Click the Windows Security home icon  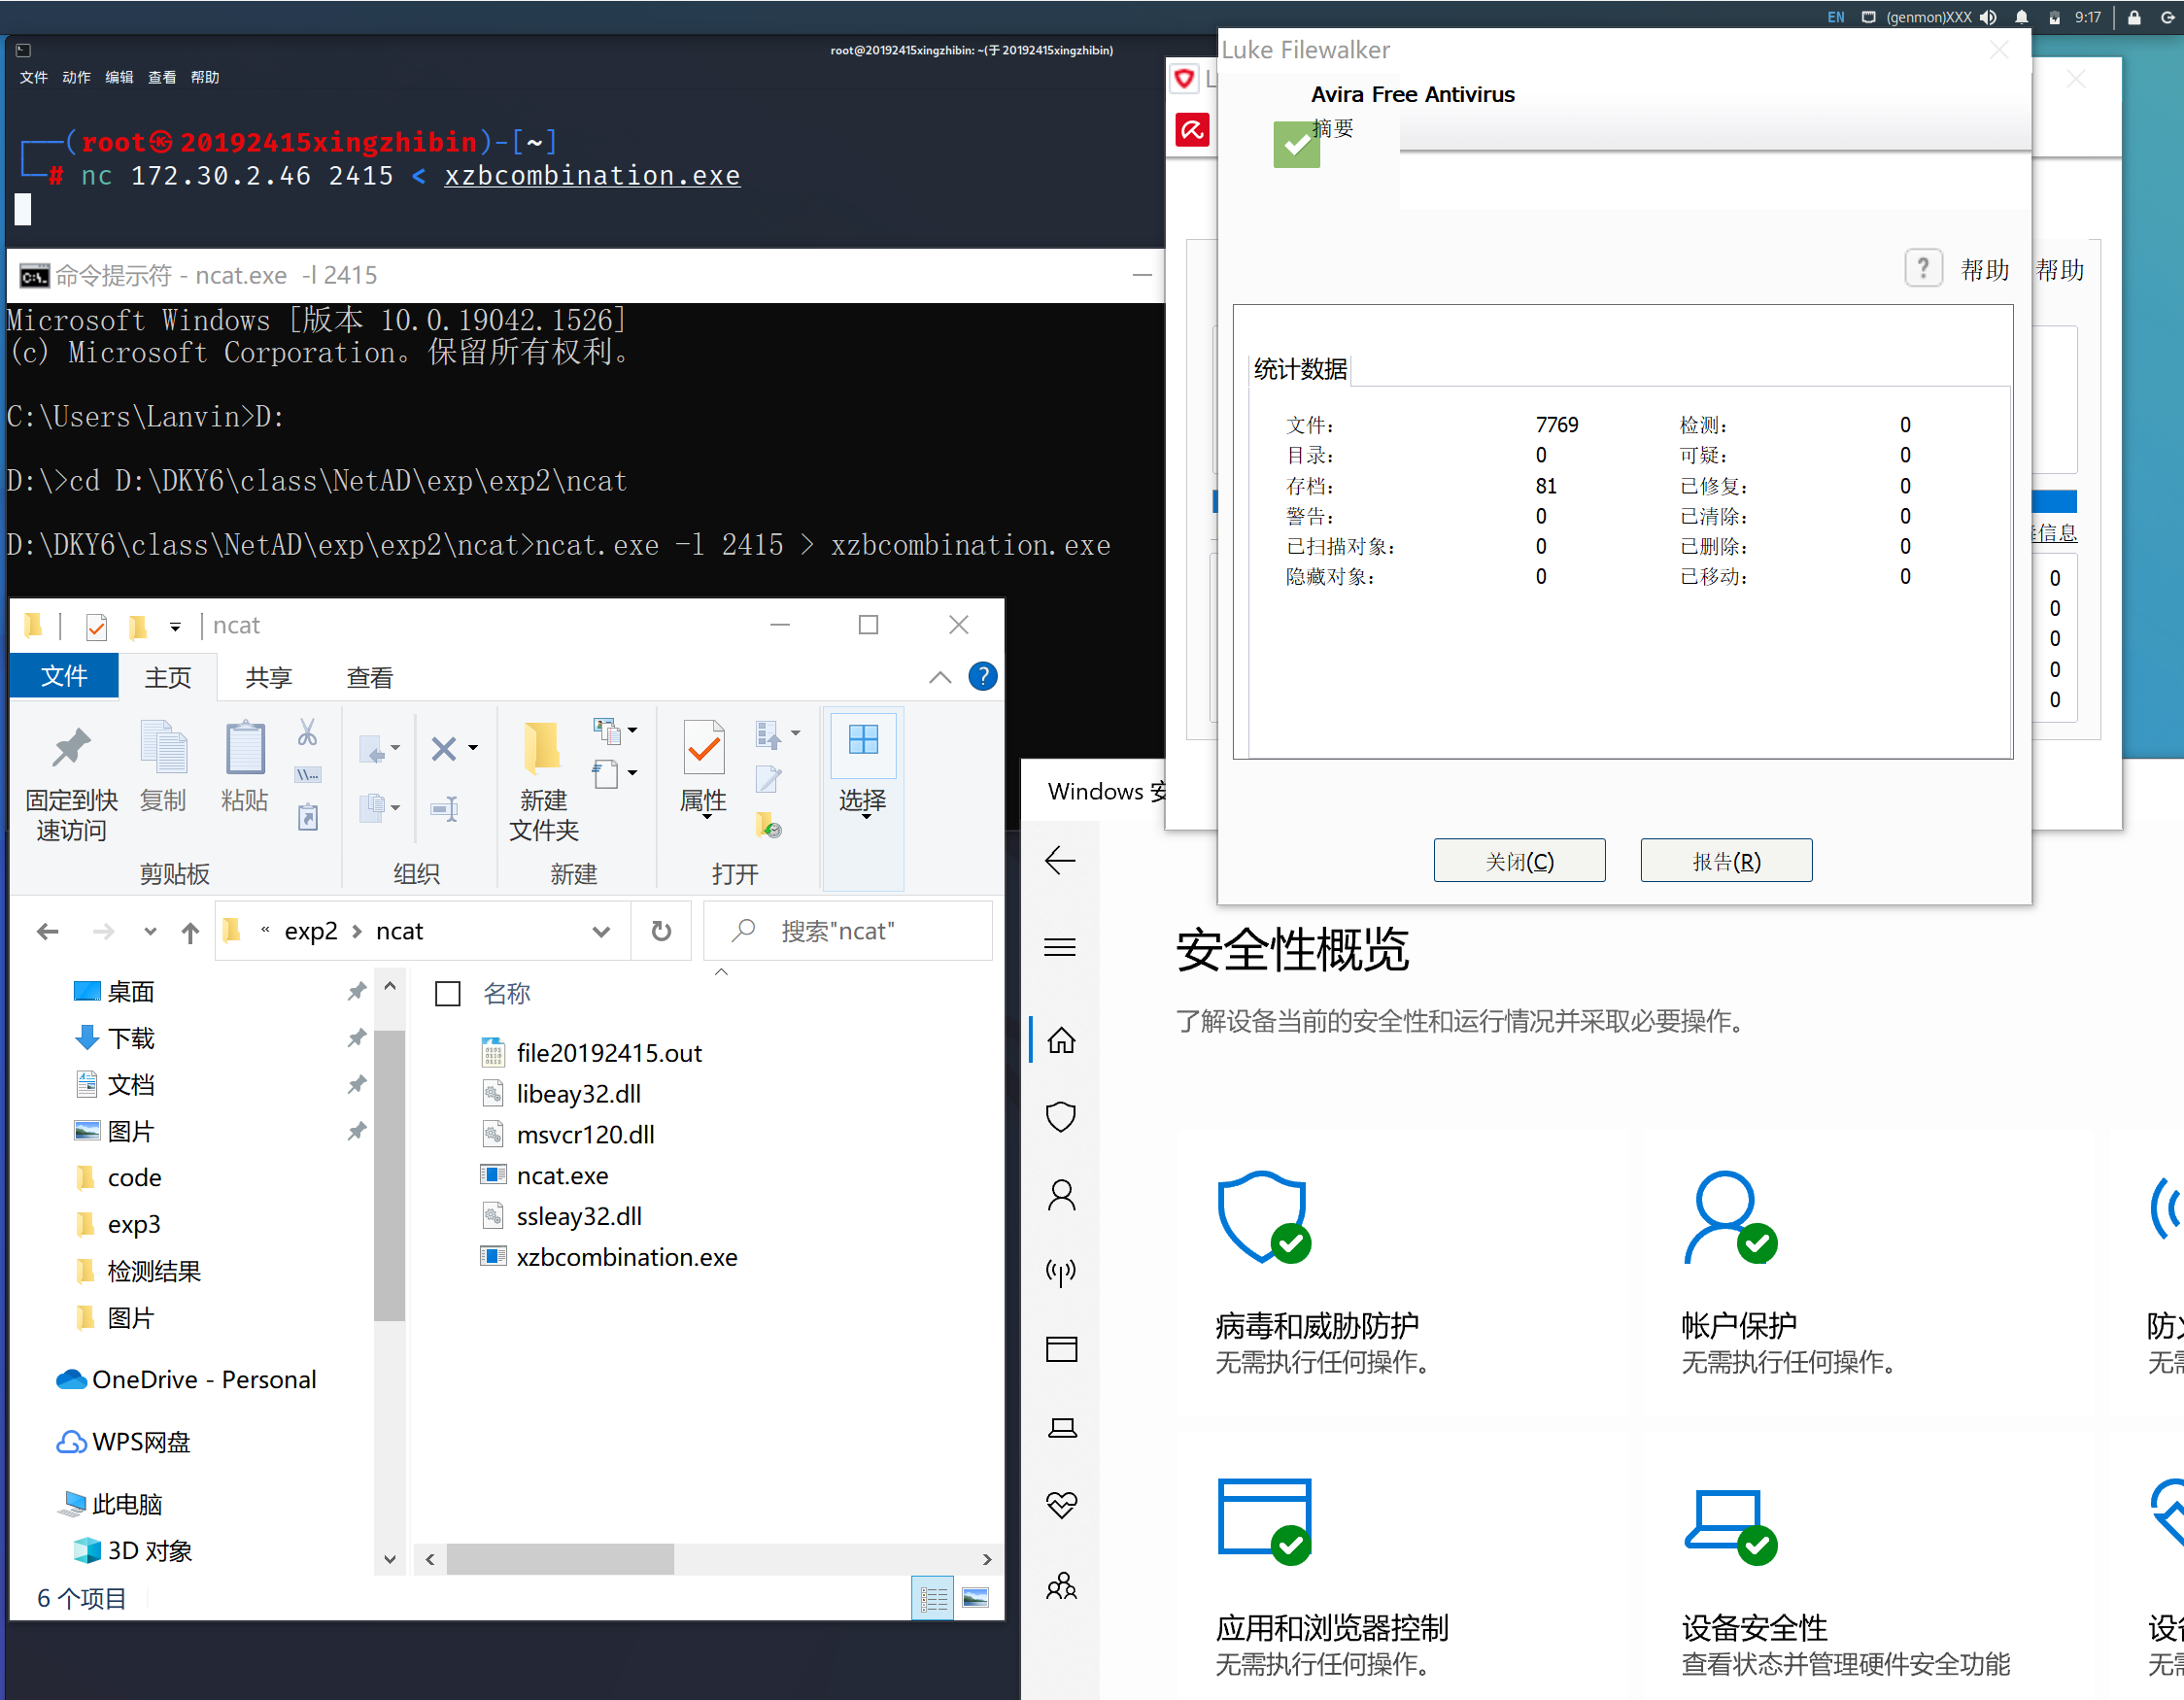coord(1061,1040)
